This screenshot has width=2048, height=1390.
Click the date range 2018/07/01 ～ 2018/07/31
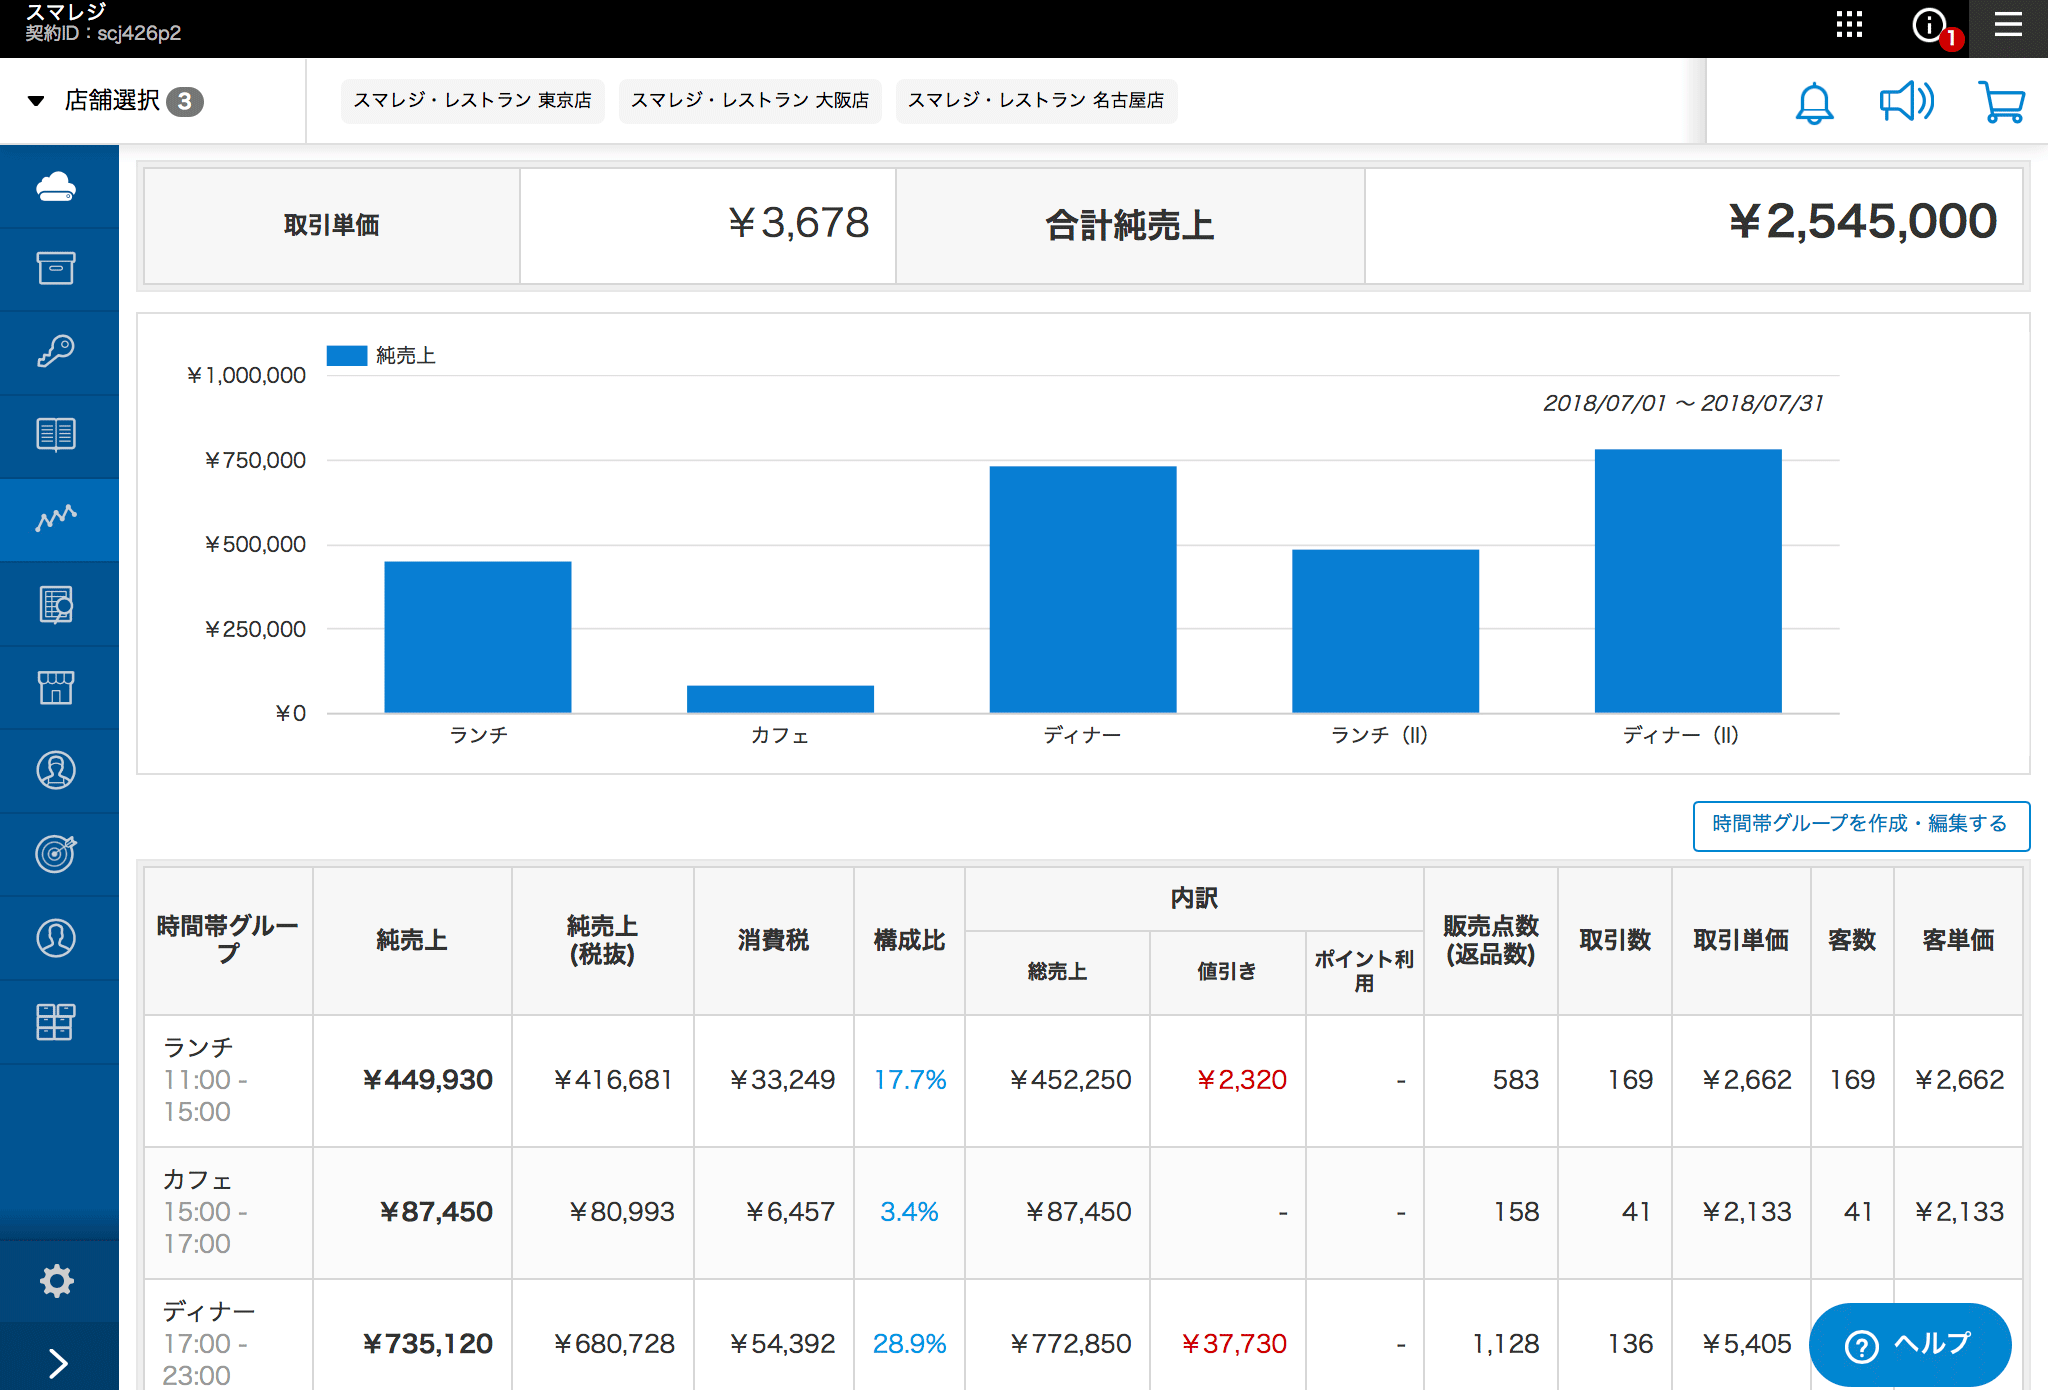pos(1683,404)
